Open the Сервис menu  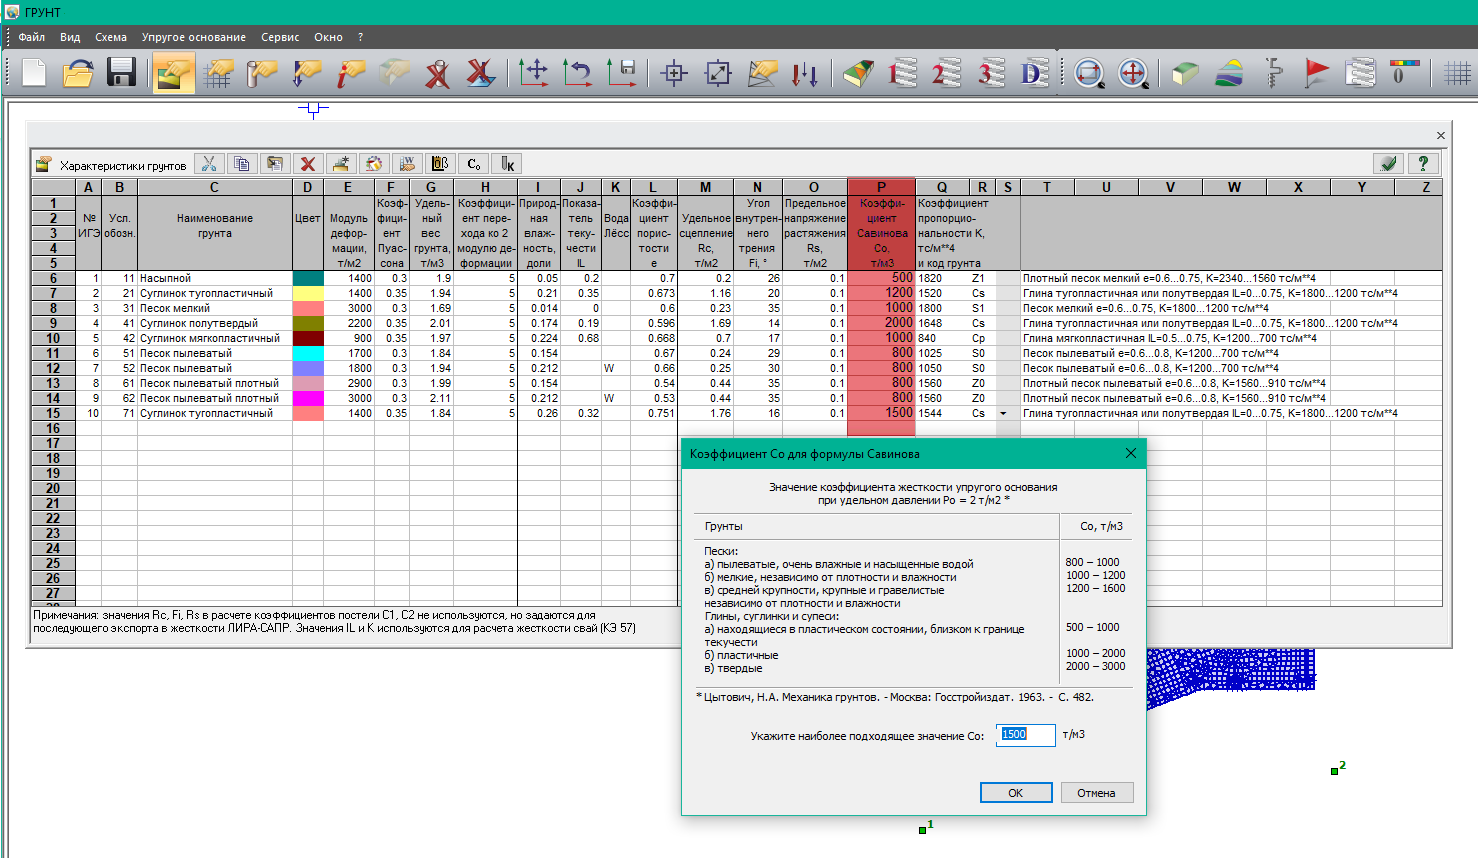click(x=280, y=37)
